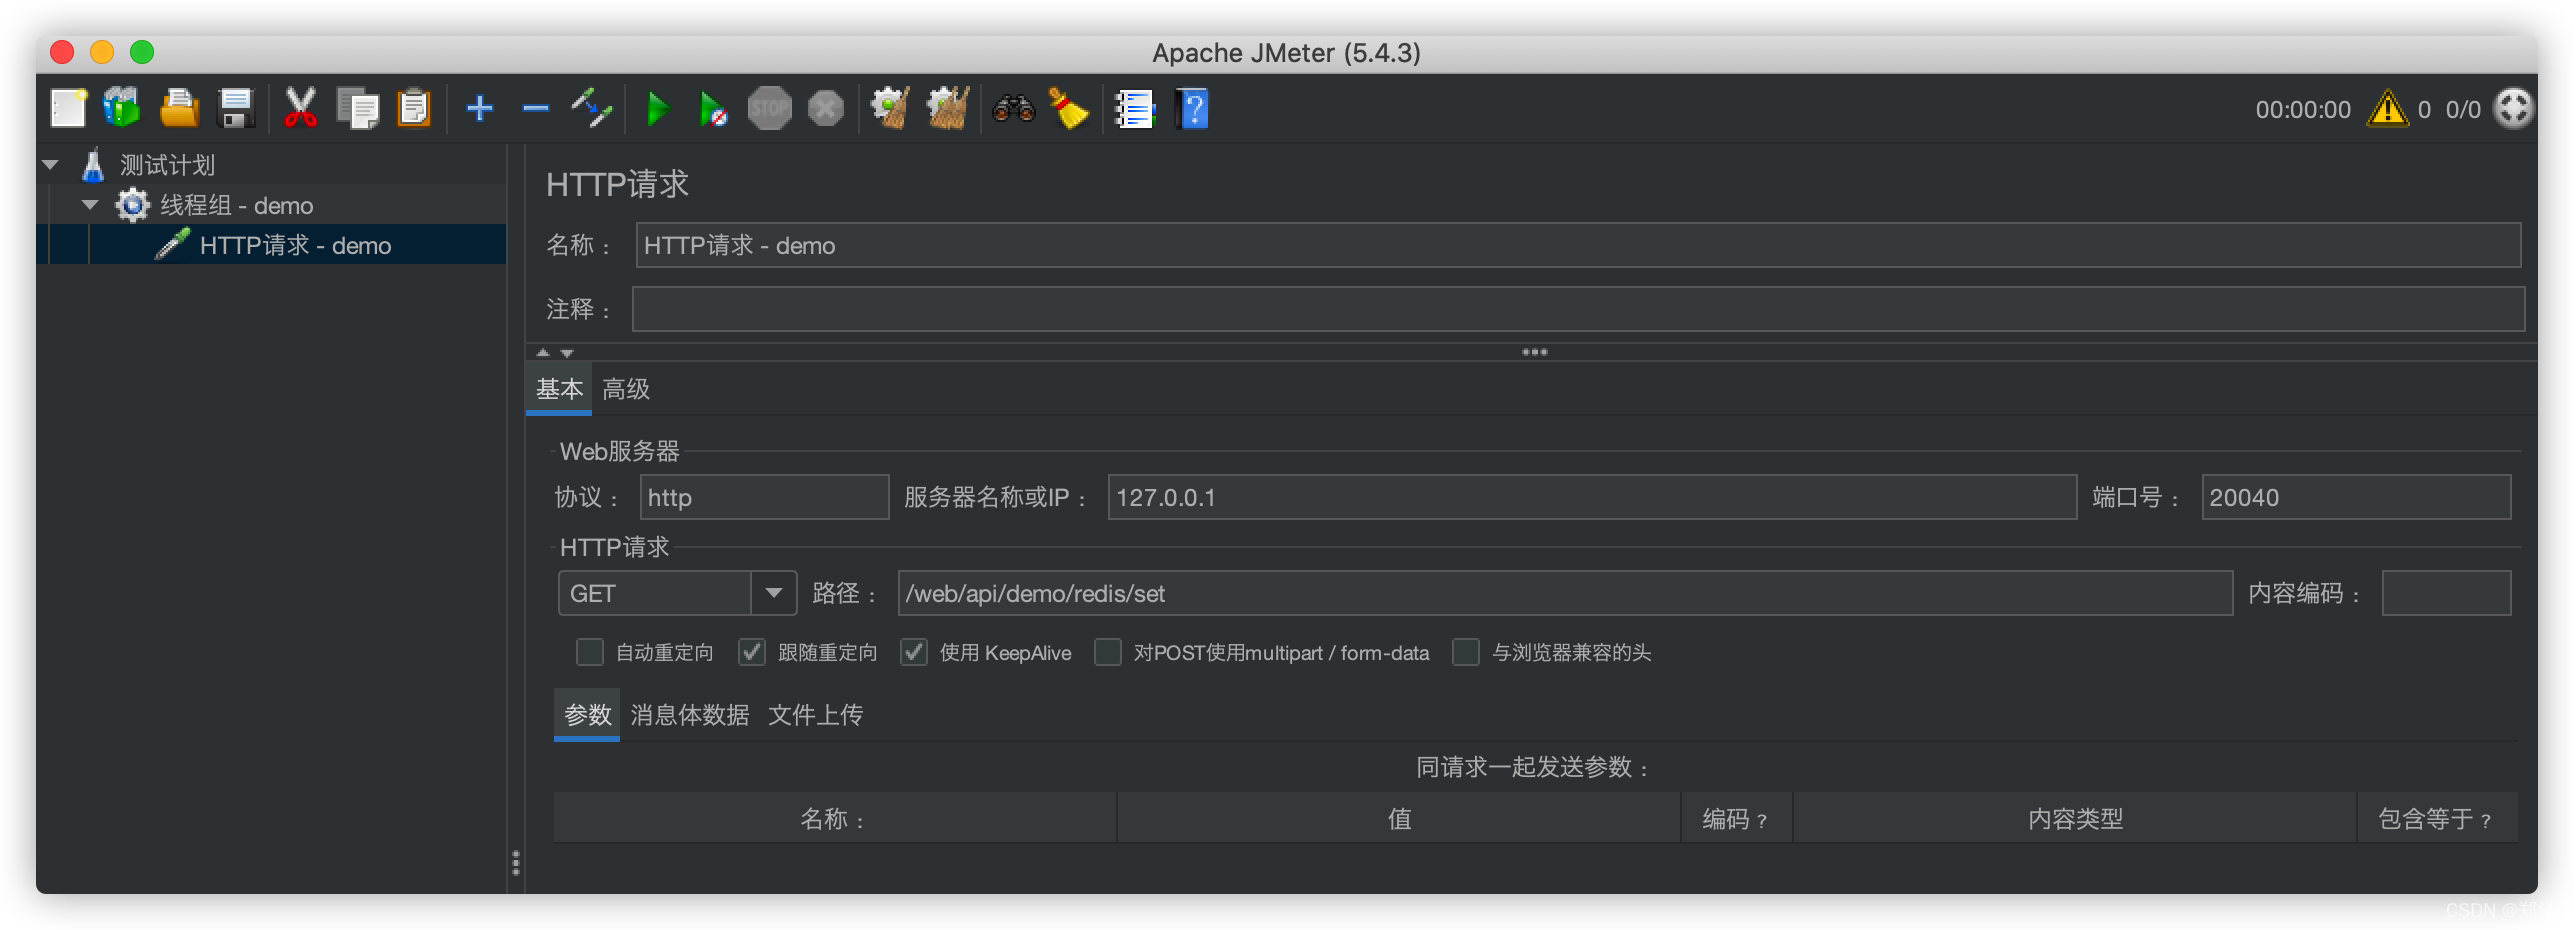Uncheck the 跟随重定向 checkbox
Screen dimensions: 2574x930
pos(752,652)
